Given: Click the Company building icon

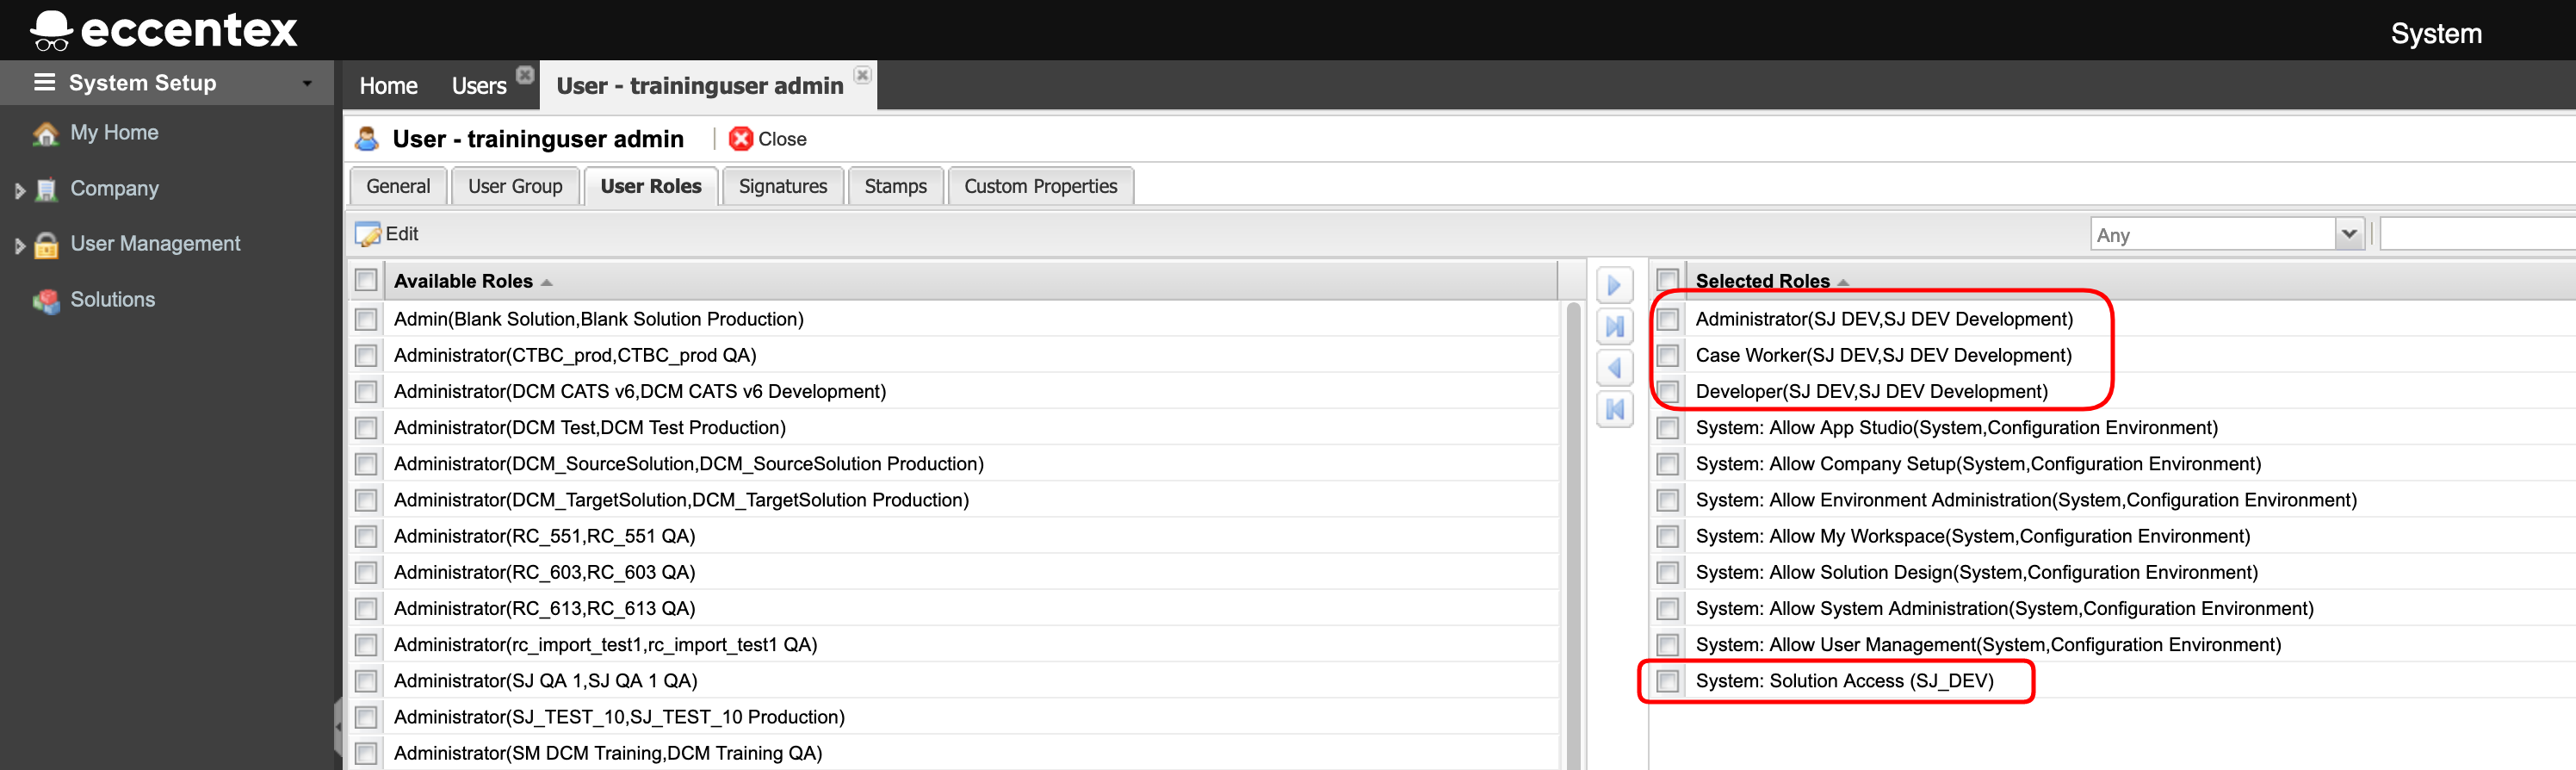Looking at the screenshot, I should point(46,189).
